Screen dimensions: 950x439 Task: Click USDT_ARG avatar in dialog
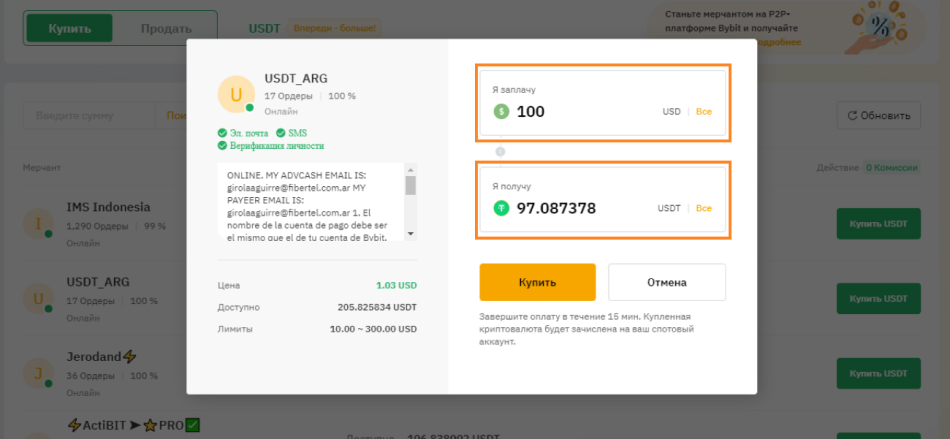(236, 94)
